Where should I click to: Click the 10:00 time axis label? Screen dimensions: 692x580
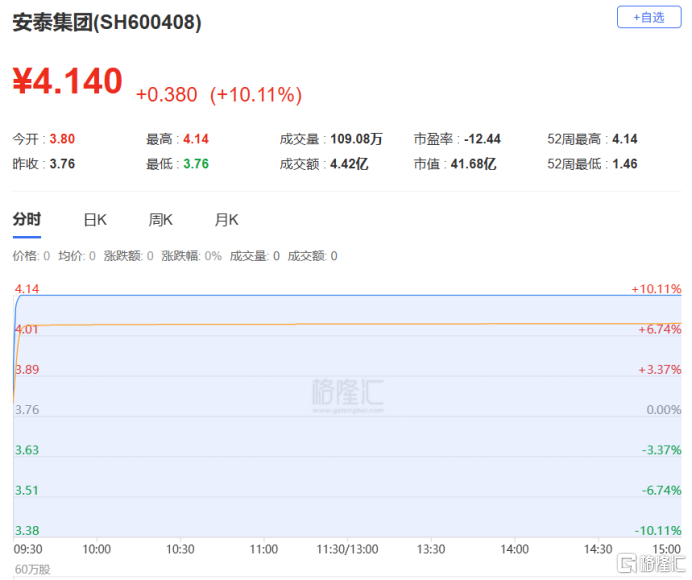tap(97, 549)
